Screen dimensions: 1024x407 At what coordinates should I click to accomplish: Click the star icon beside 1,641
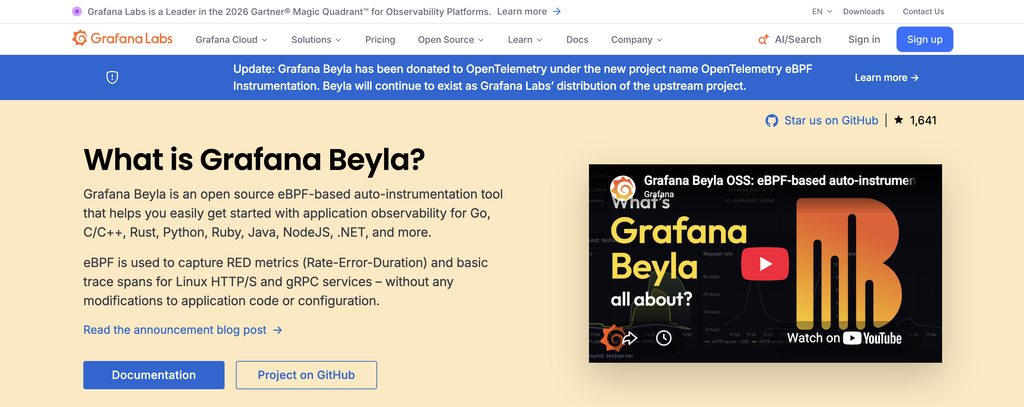pos(899,120)
